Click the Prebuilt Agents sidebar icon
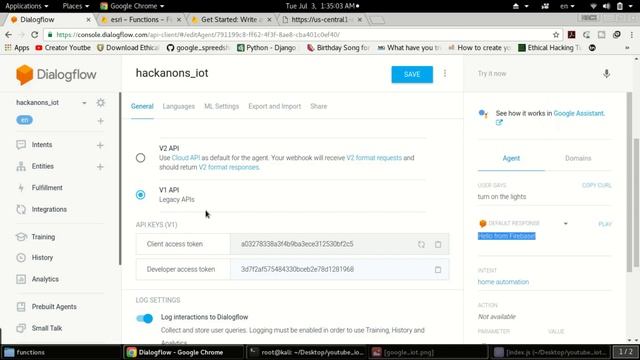The image size is (640, 360). click(21, 307)
